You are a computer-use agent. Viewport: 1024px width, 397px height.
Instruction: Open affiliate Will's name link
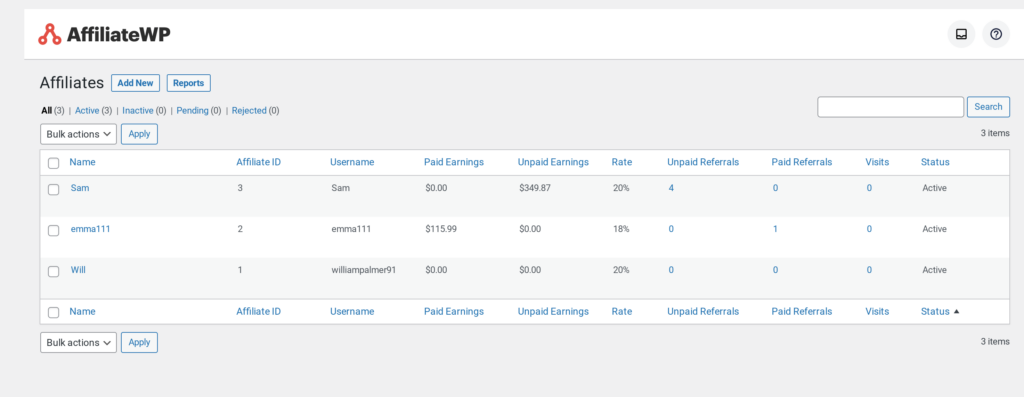78,270
